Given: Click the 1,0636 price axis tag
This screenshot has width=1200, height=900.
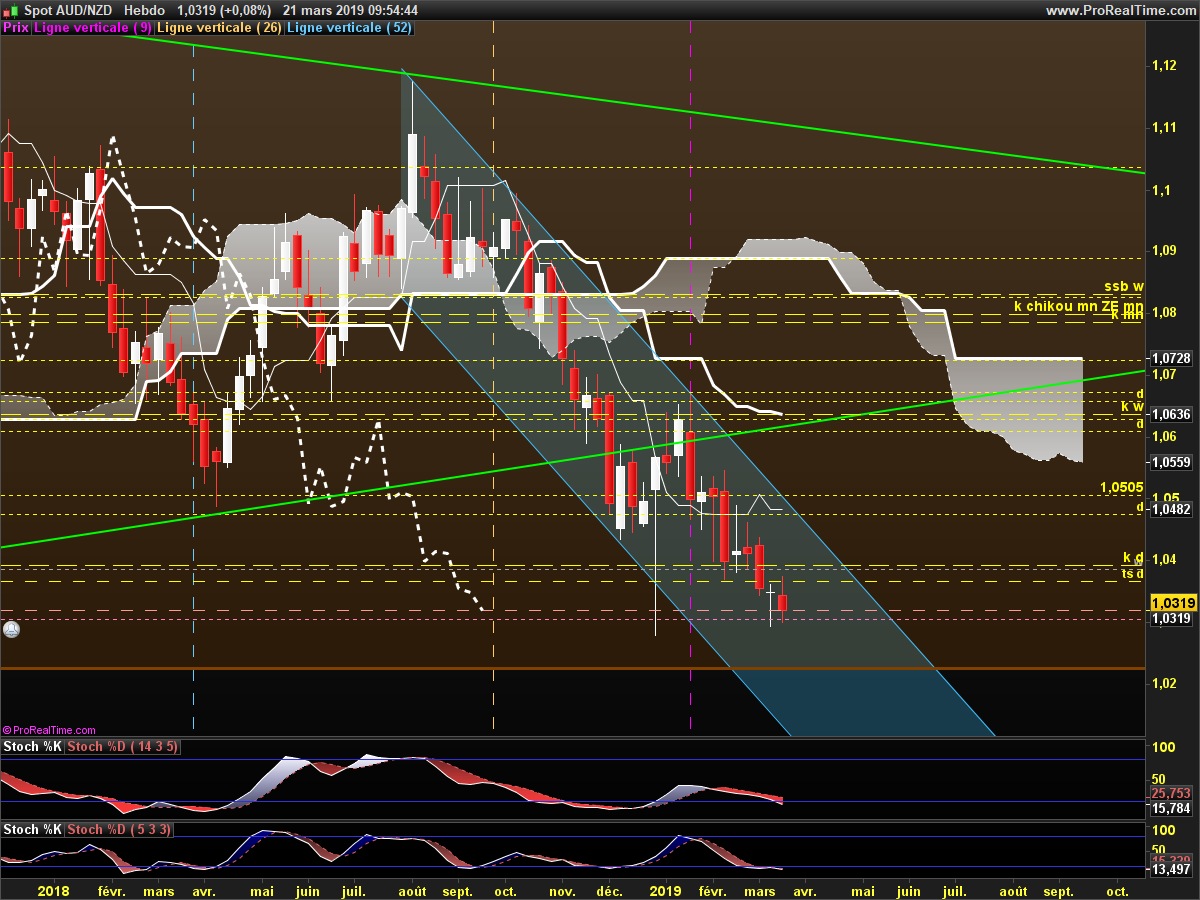Looking at the screenshot, I should tap(1171, 414).
